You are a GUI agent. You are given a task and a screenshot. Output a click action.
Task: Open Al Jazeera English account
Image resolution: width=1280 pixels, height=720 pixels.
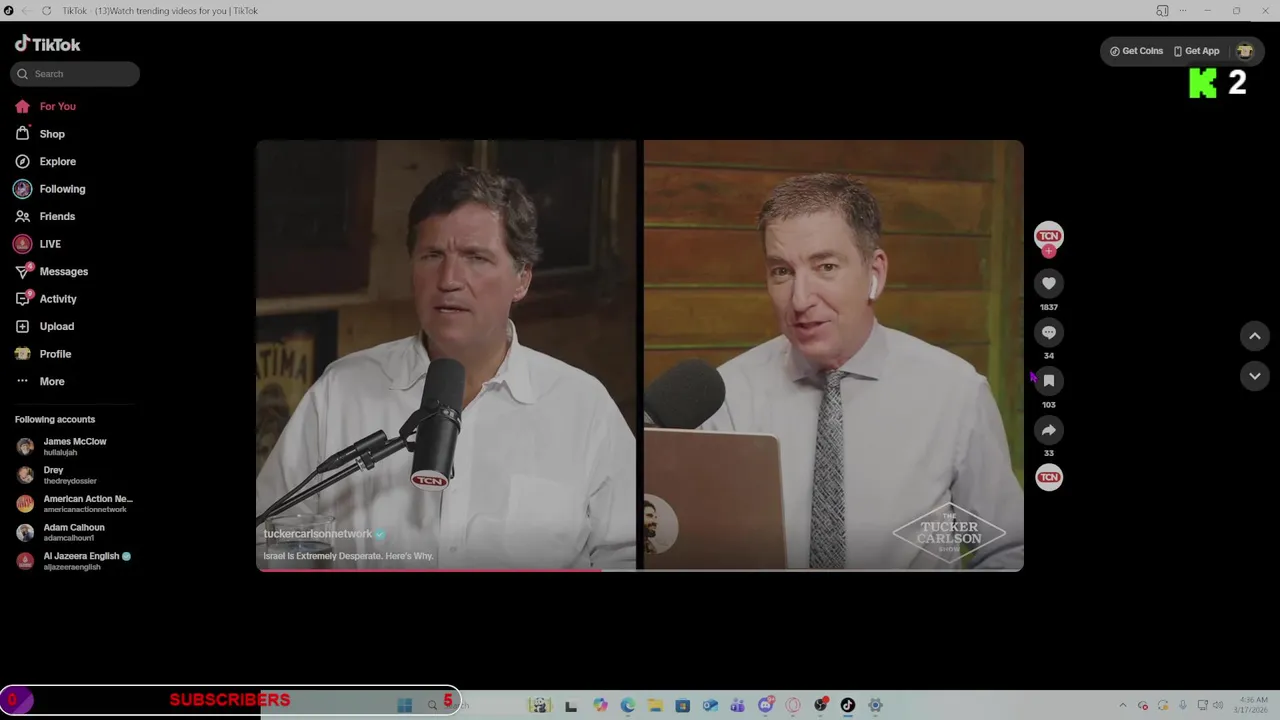73,561
